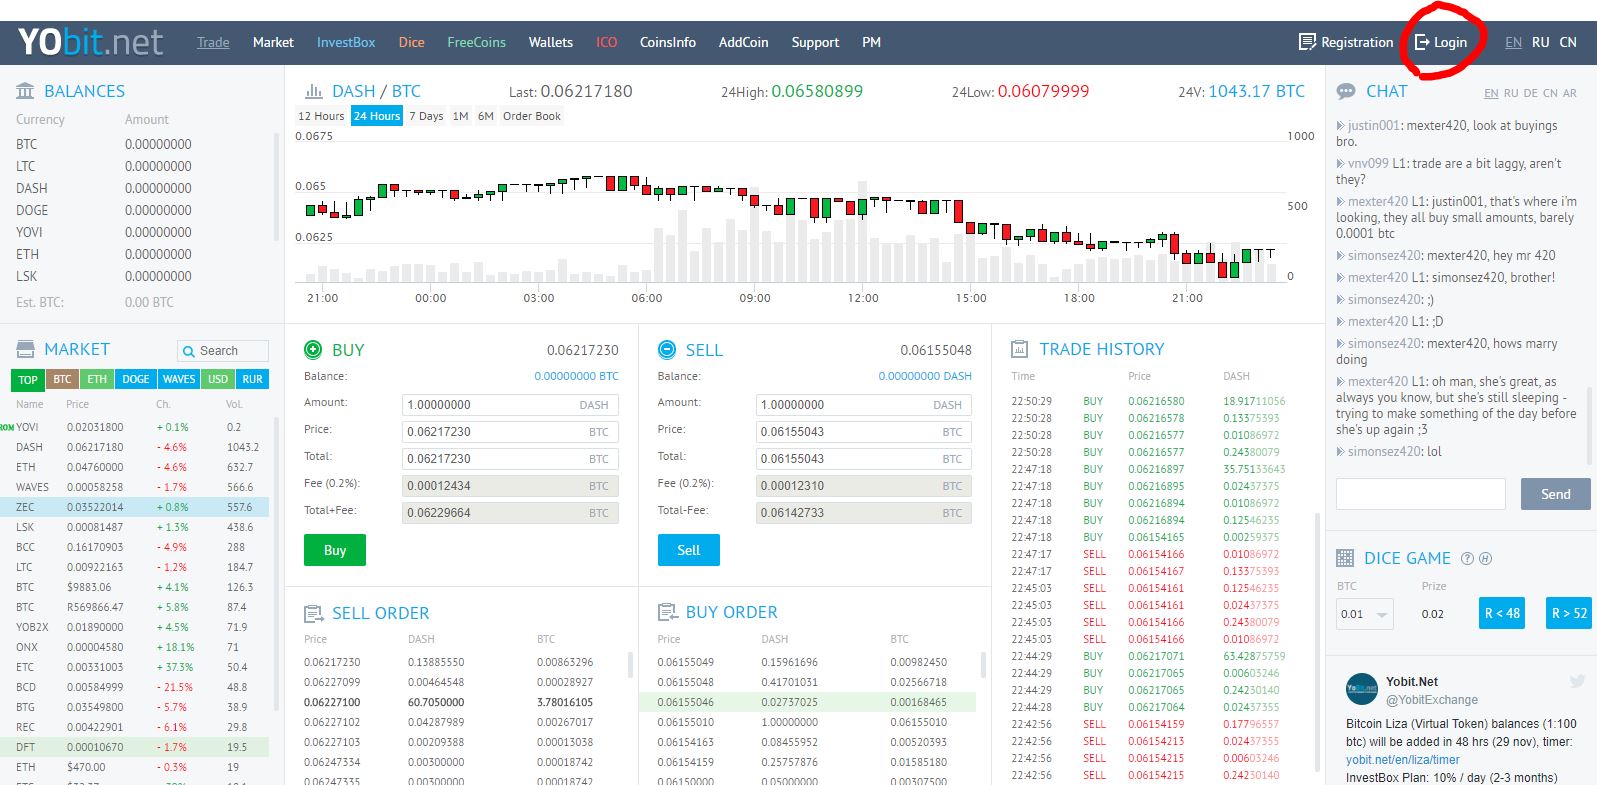The width and height of the screenshot is (1597, 785).
Task: Click the chat speech bubble icon
Action: click(x=1346, y=91)
